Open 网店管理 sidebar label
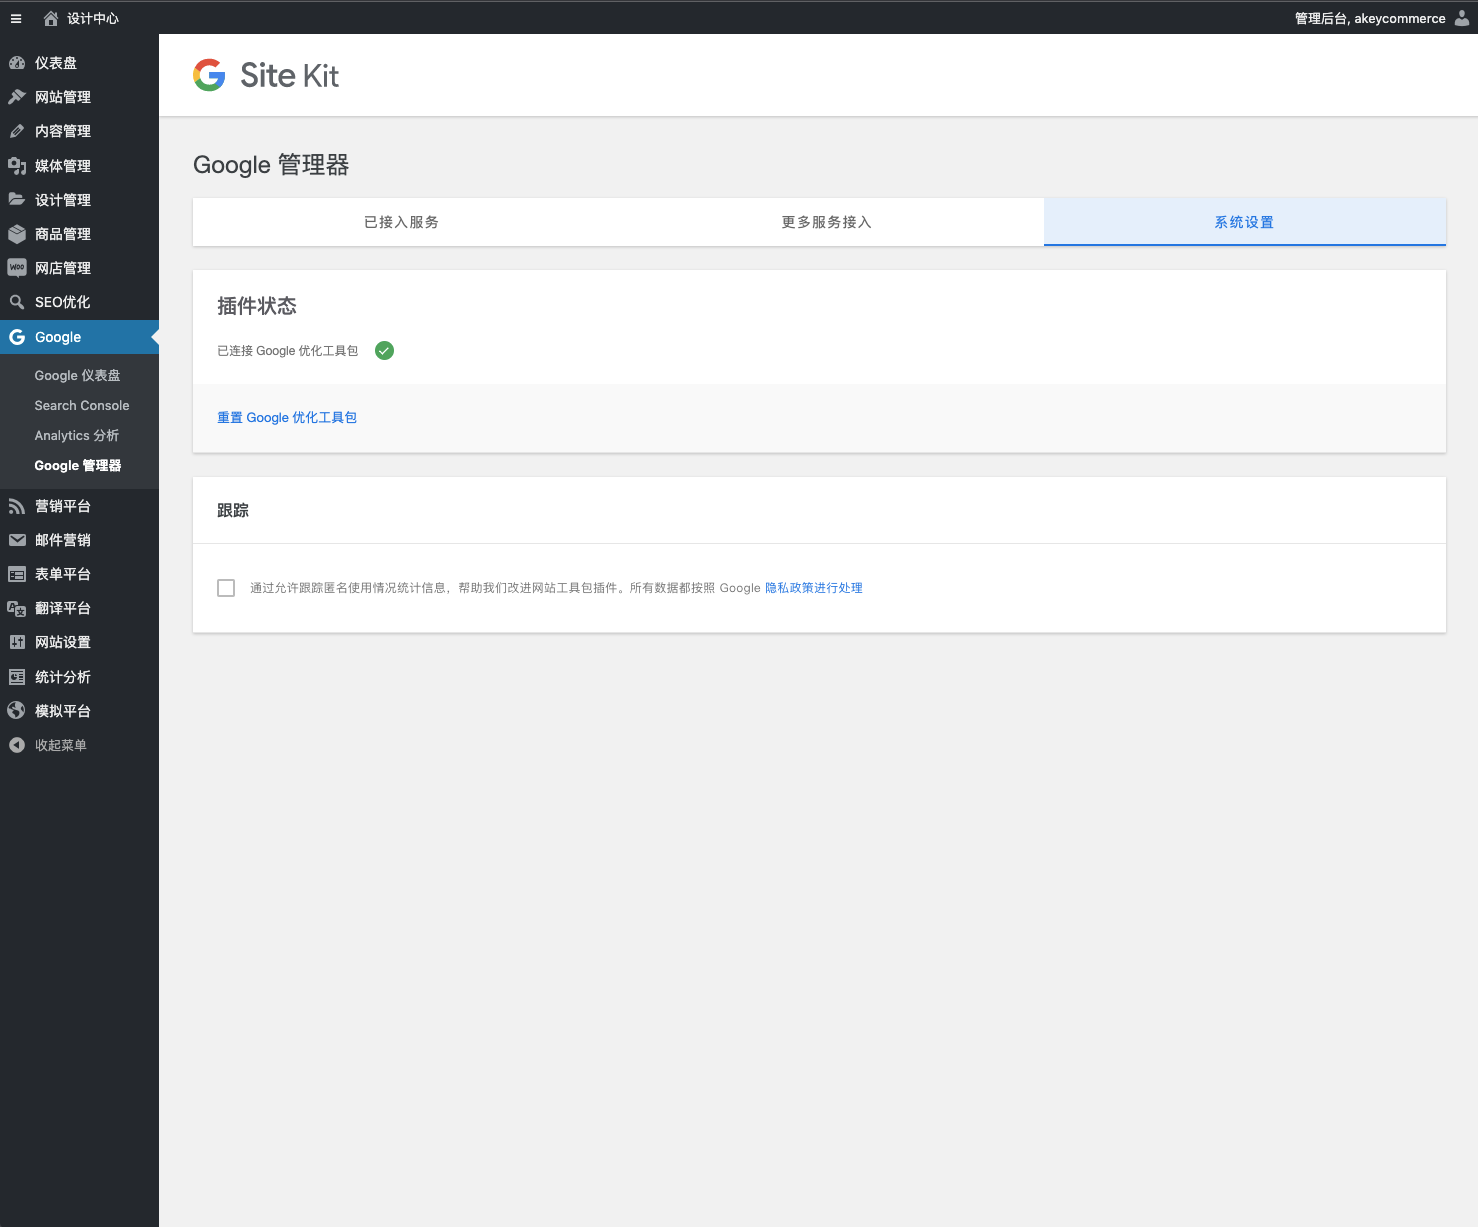 [63, 268]
